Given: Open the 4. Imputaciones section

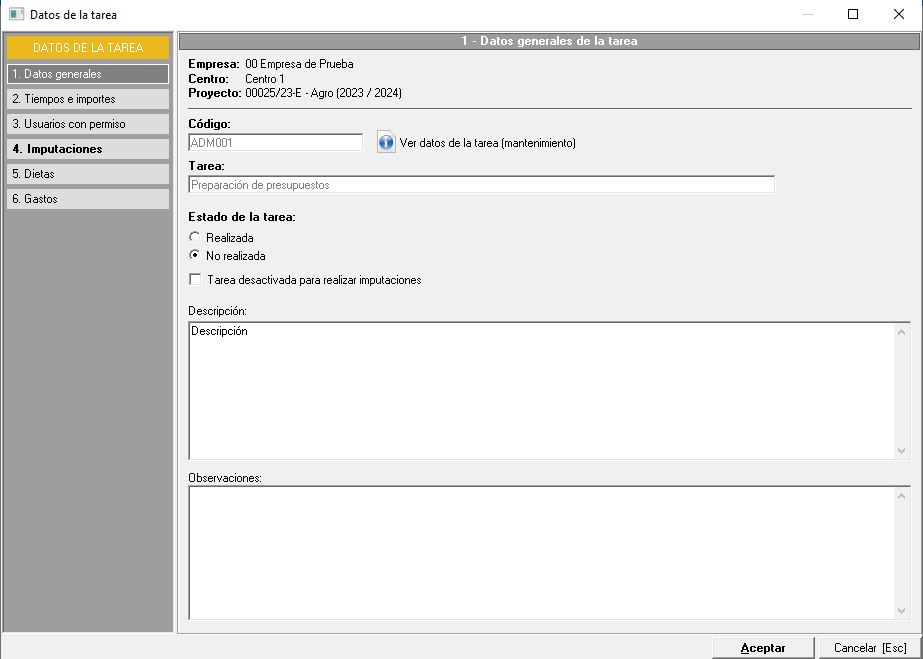Looking at the screenshot, I should coord(87,149).
